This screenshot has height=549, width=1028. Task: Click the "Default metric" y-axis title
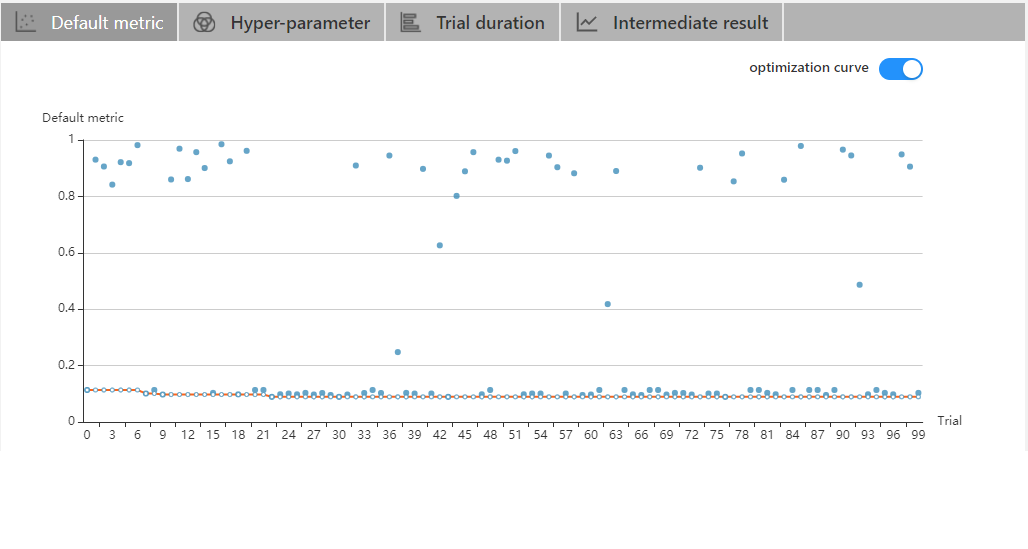pos(83,118)
